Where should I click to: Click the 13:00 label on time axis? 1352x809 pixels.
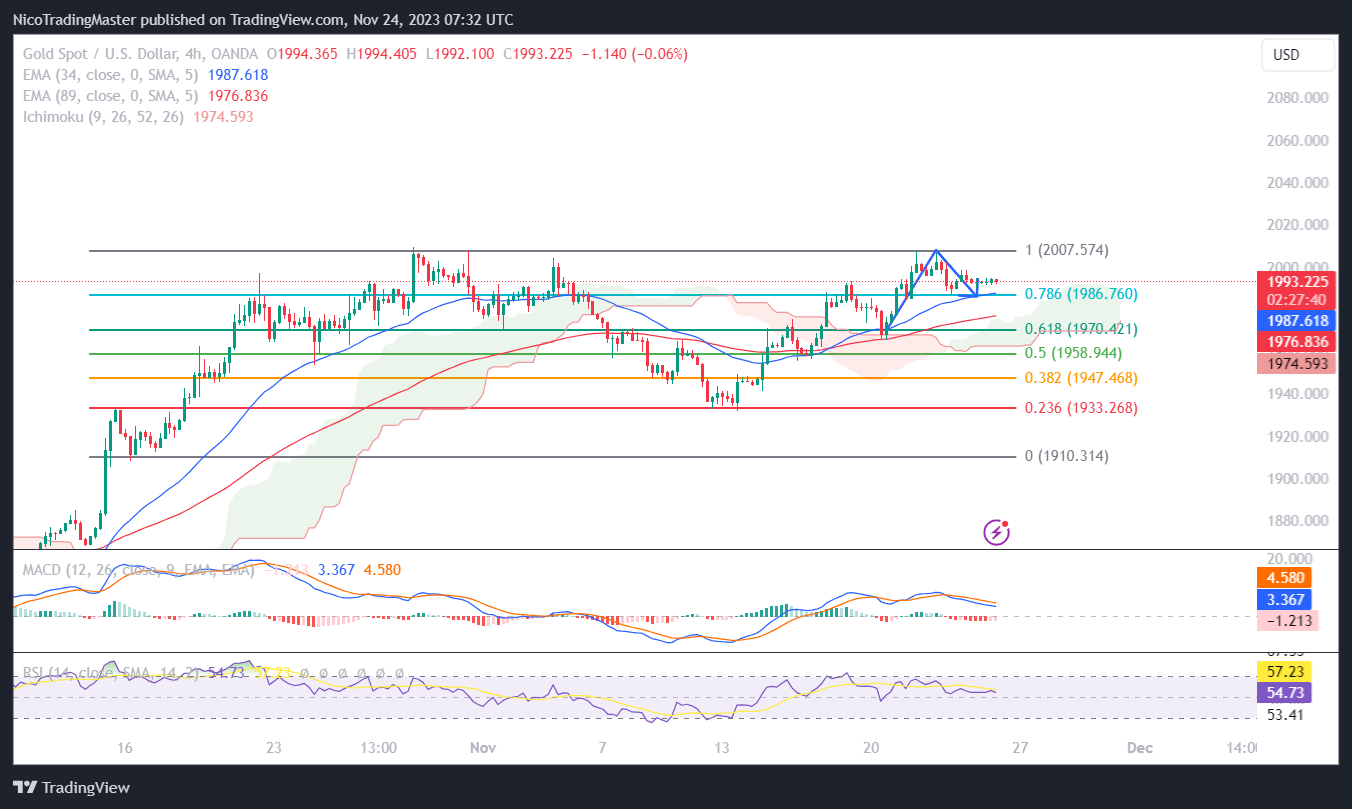(379, 748)
